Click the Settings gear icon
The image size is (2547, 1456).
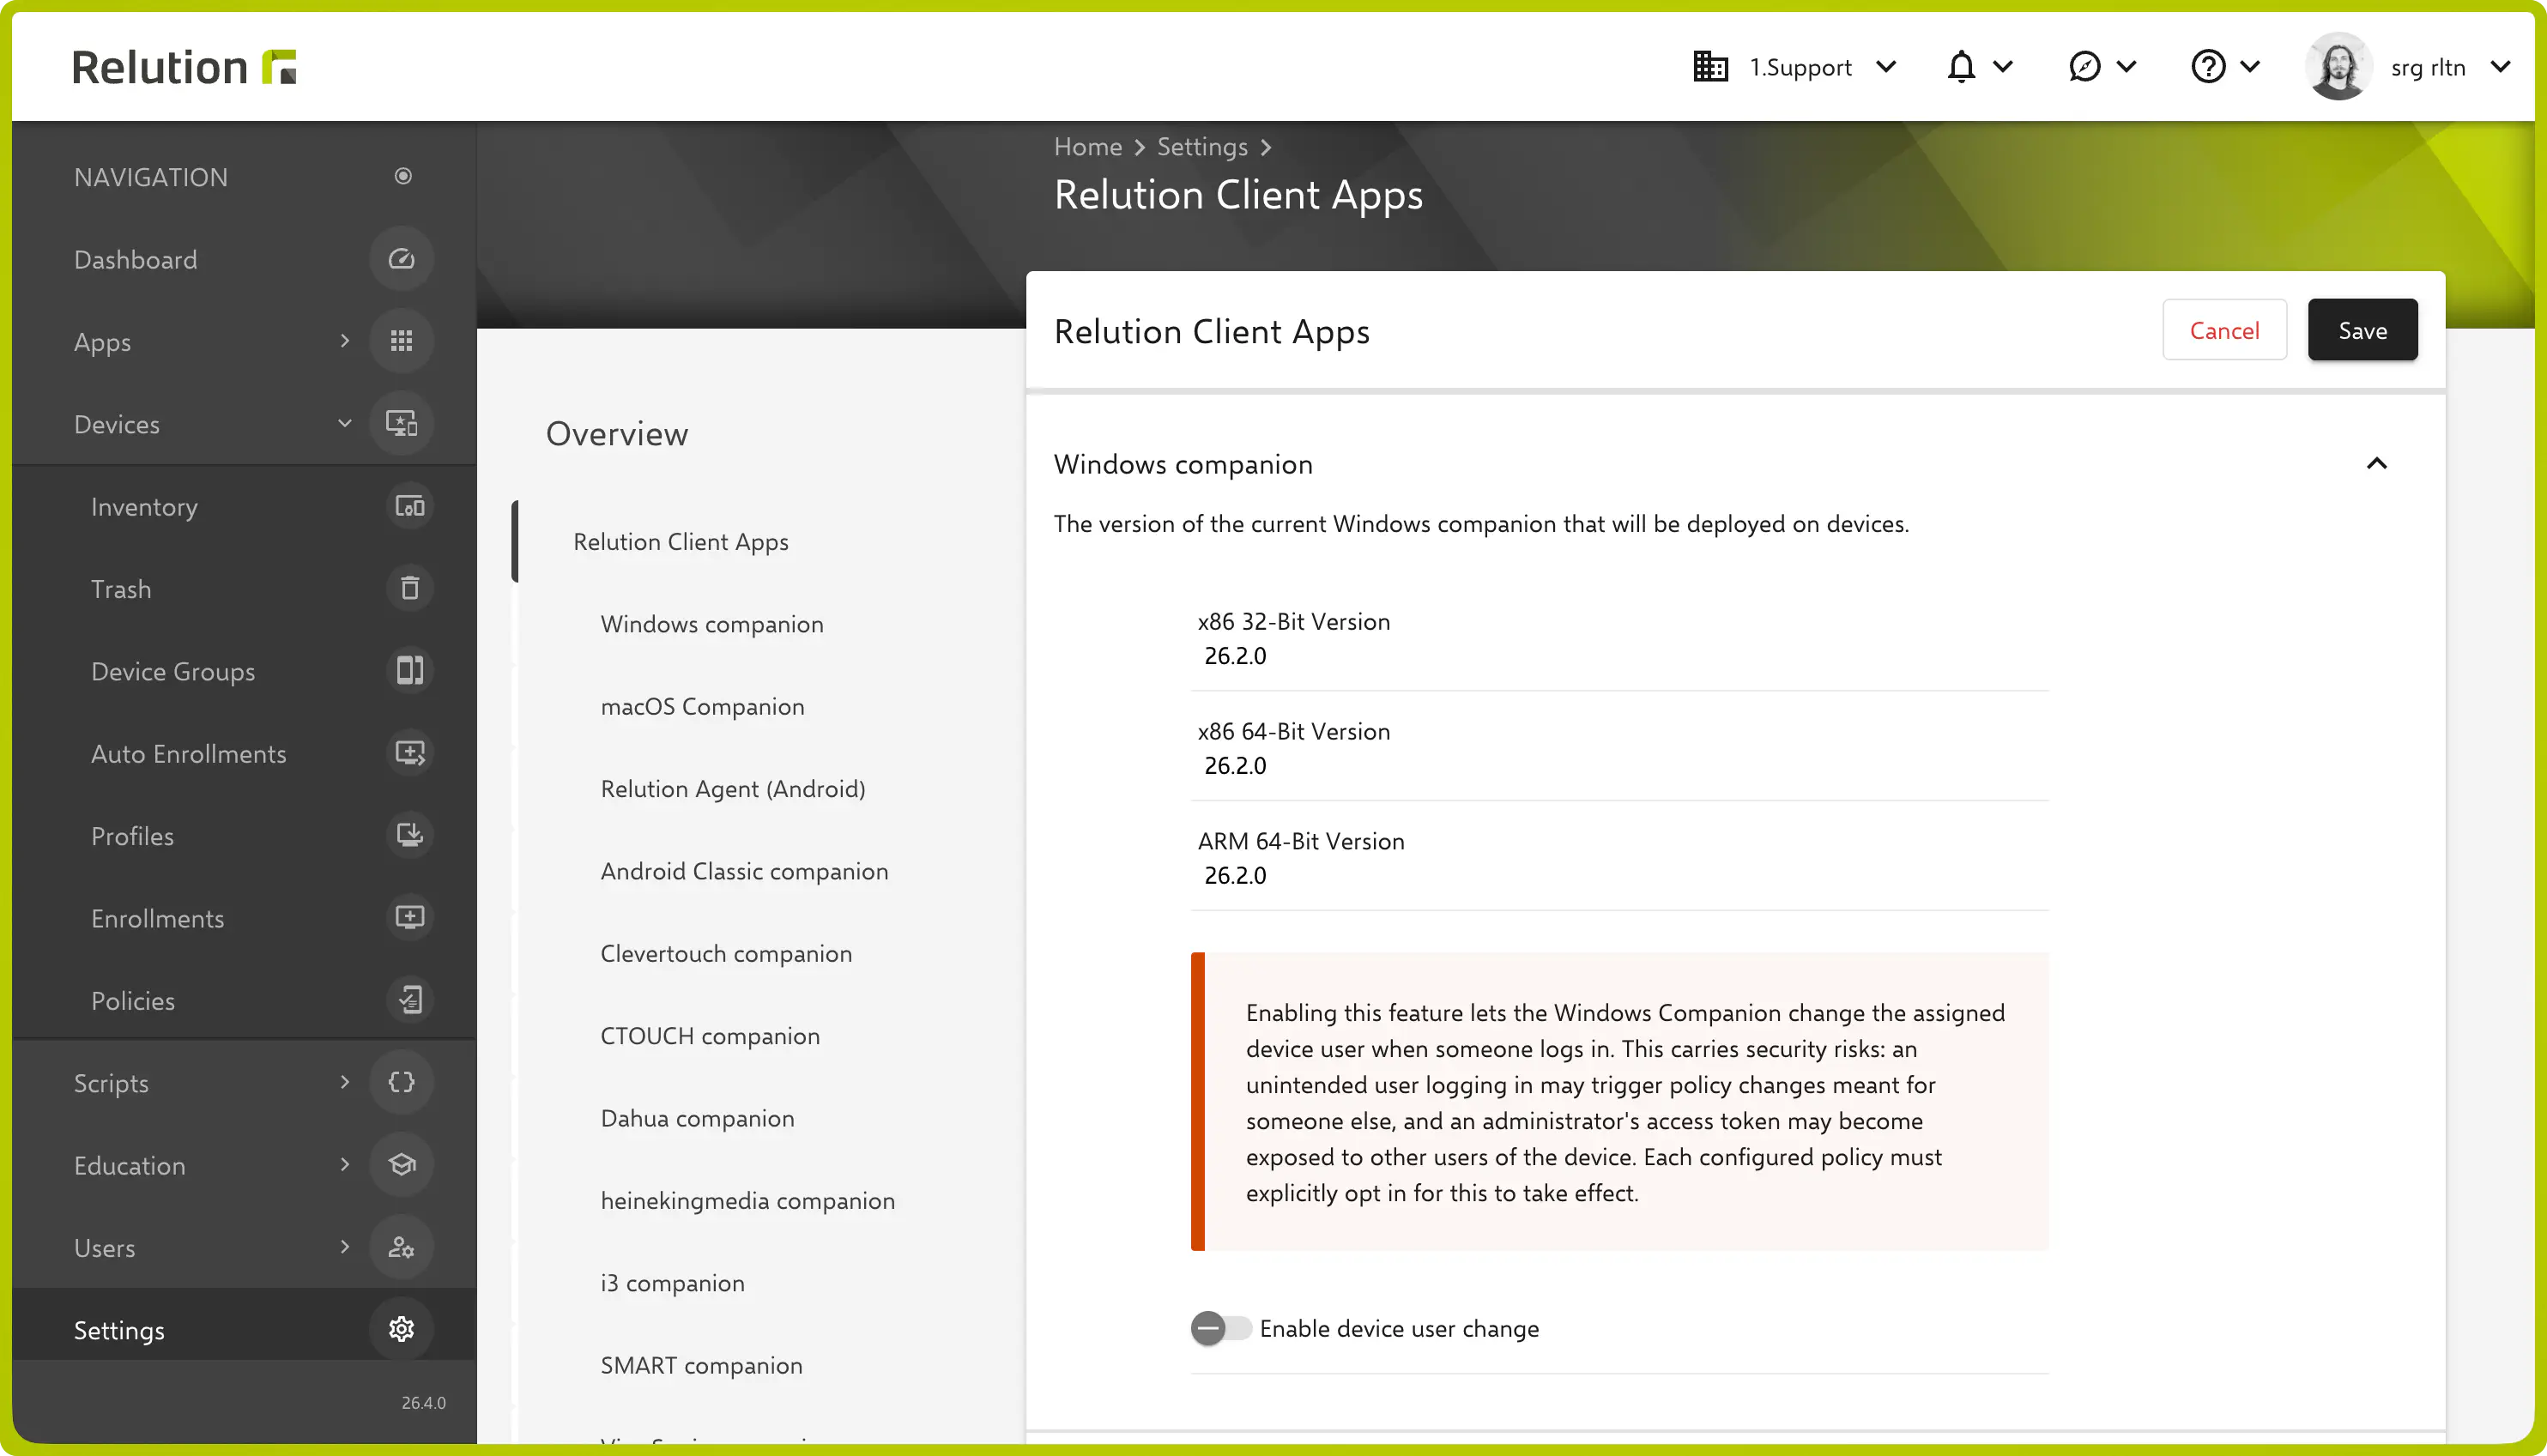tap(401, 1329)
